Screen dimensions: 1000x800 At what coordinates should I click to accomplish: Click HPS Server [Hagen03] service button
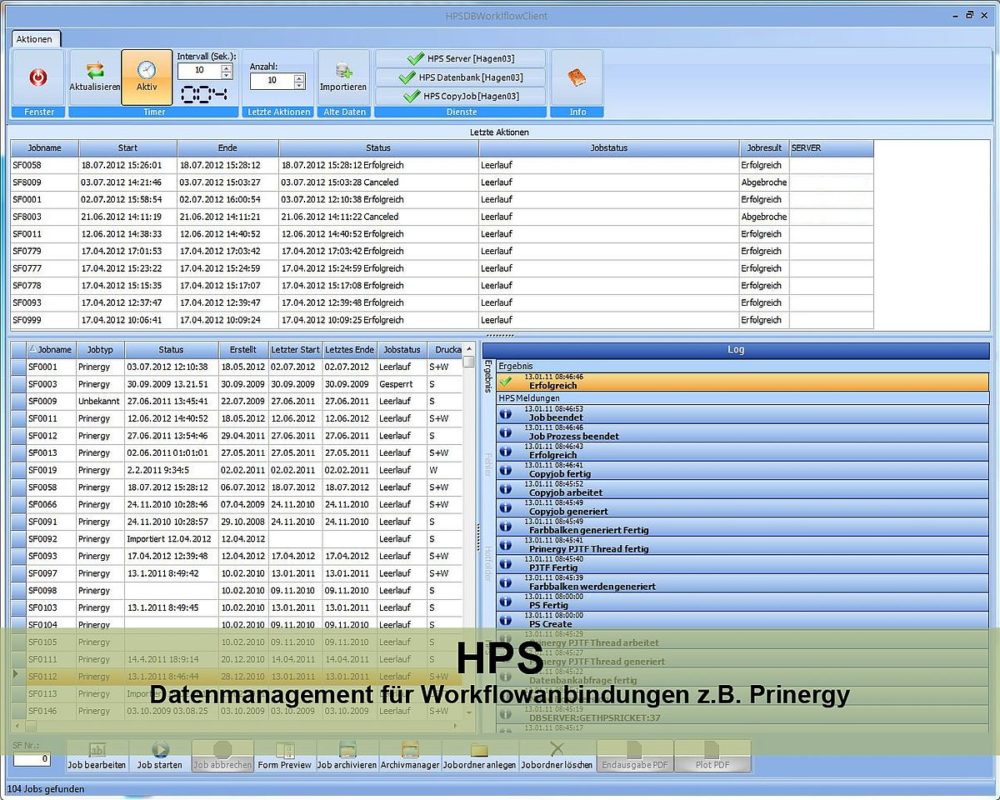point(460,59)
